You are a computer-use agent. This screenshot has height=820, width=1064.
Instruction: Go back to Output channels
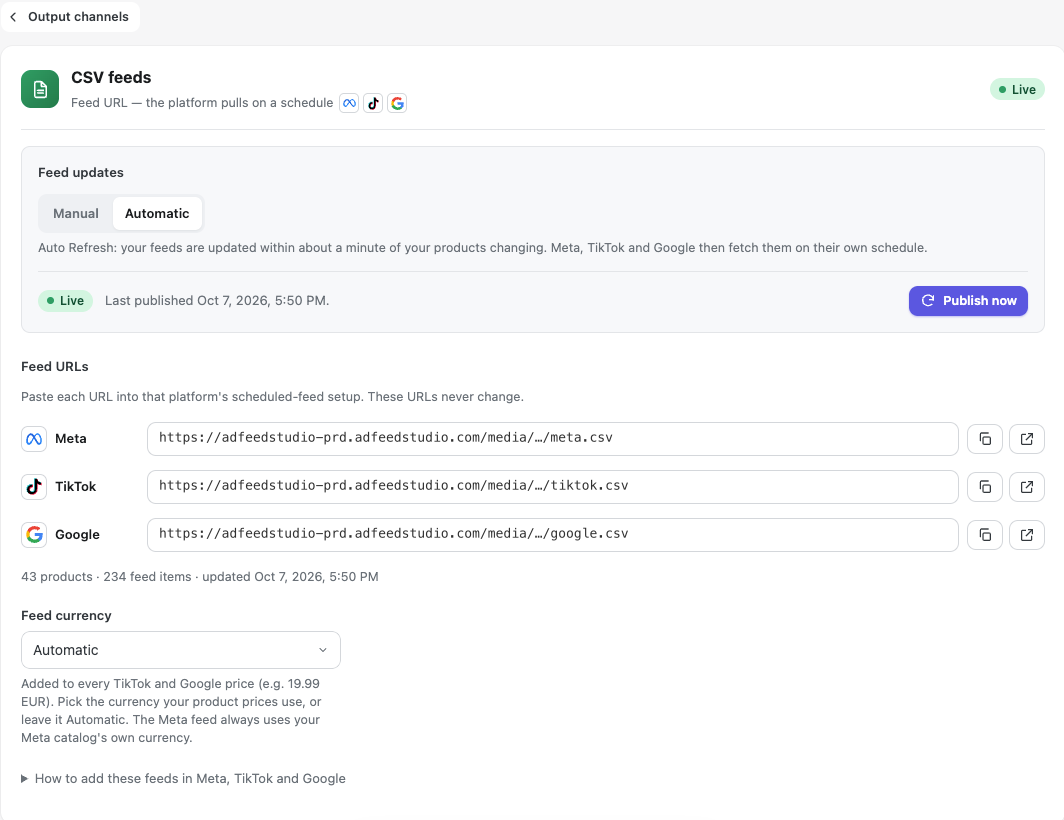(71, 16)
